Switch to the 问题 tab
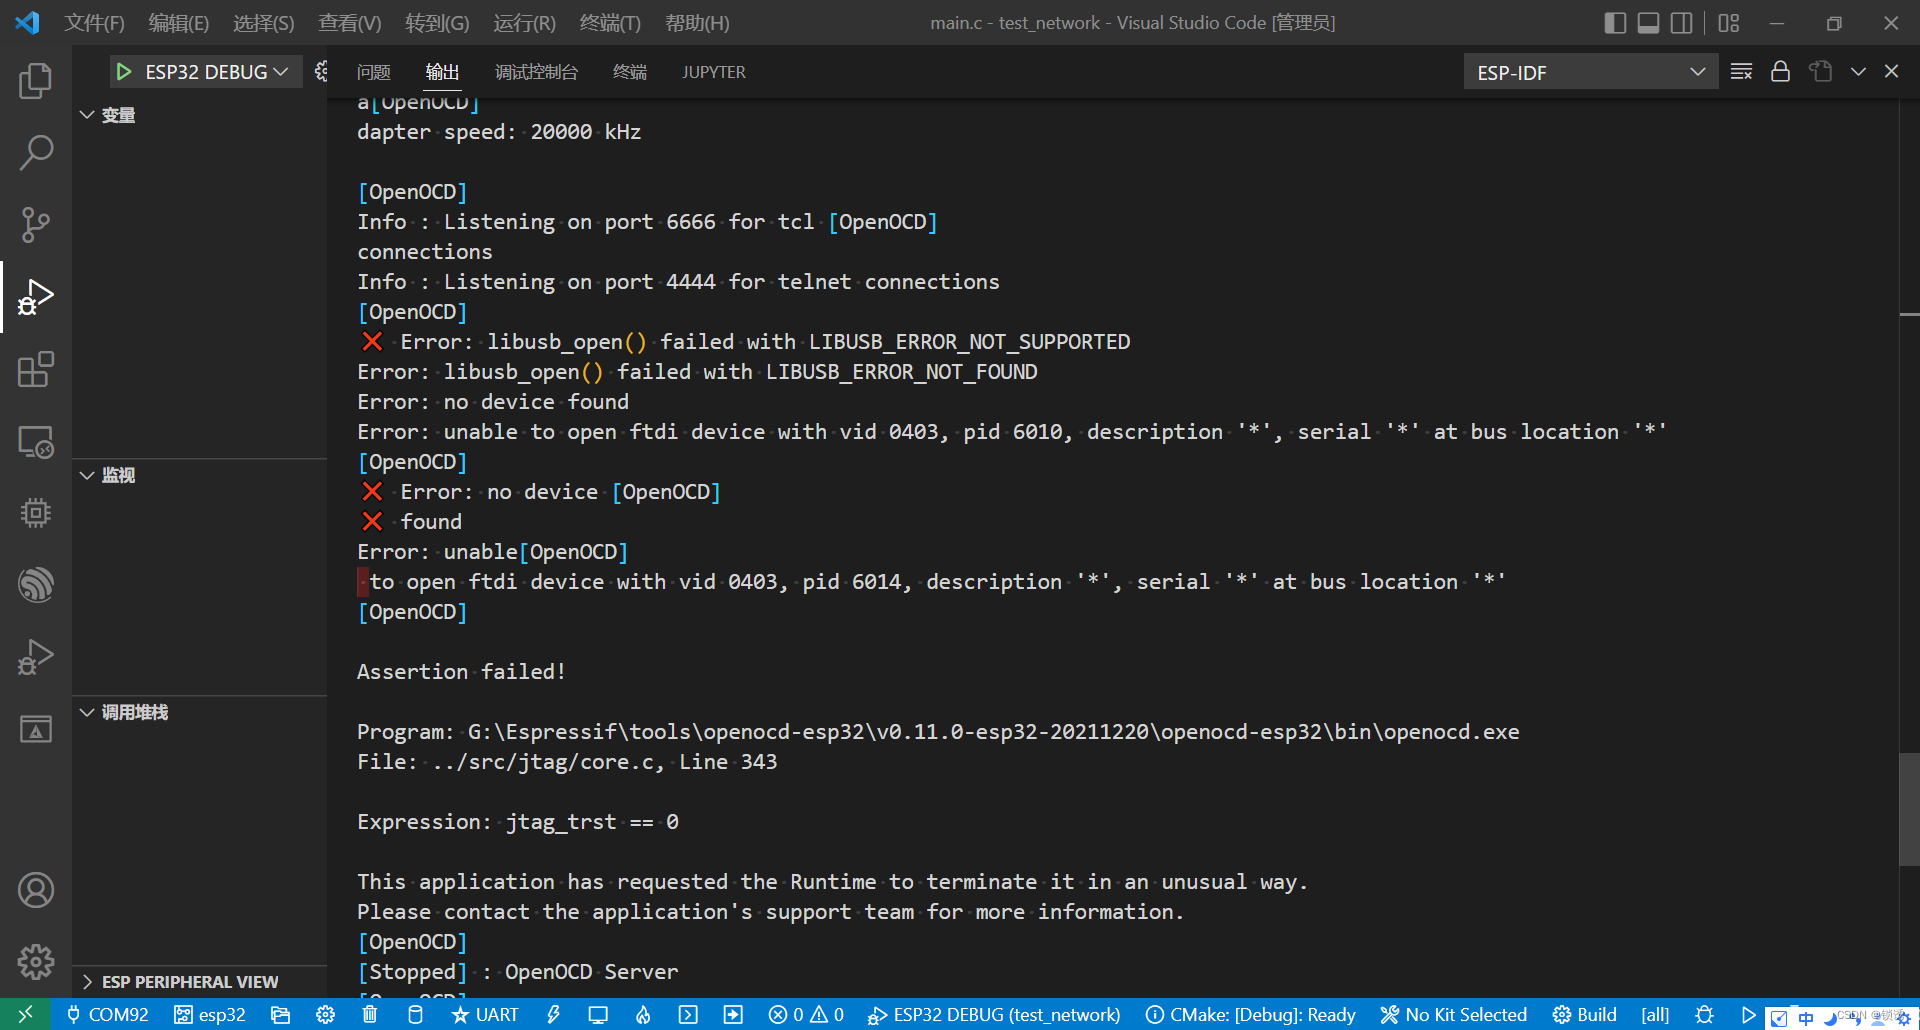The height and width of the screenshot is (1030, 1920). (373, 72)
